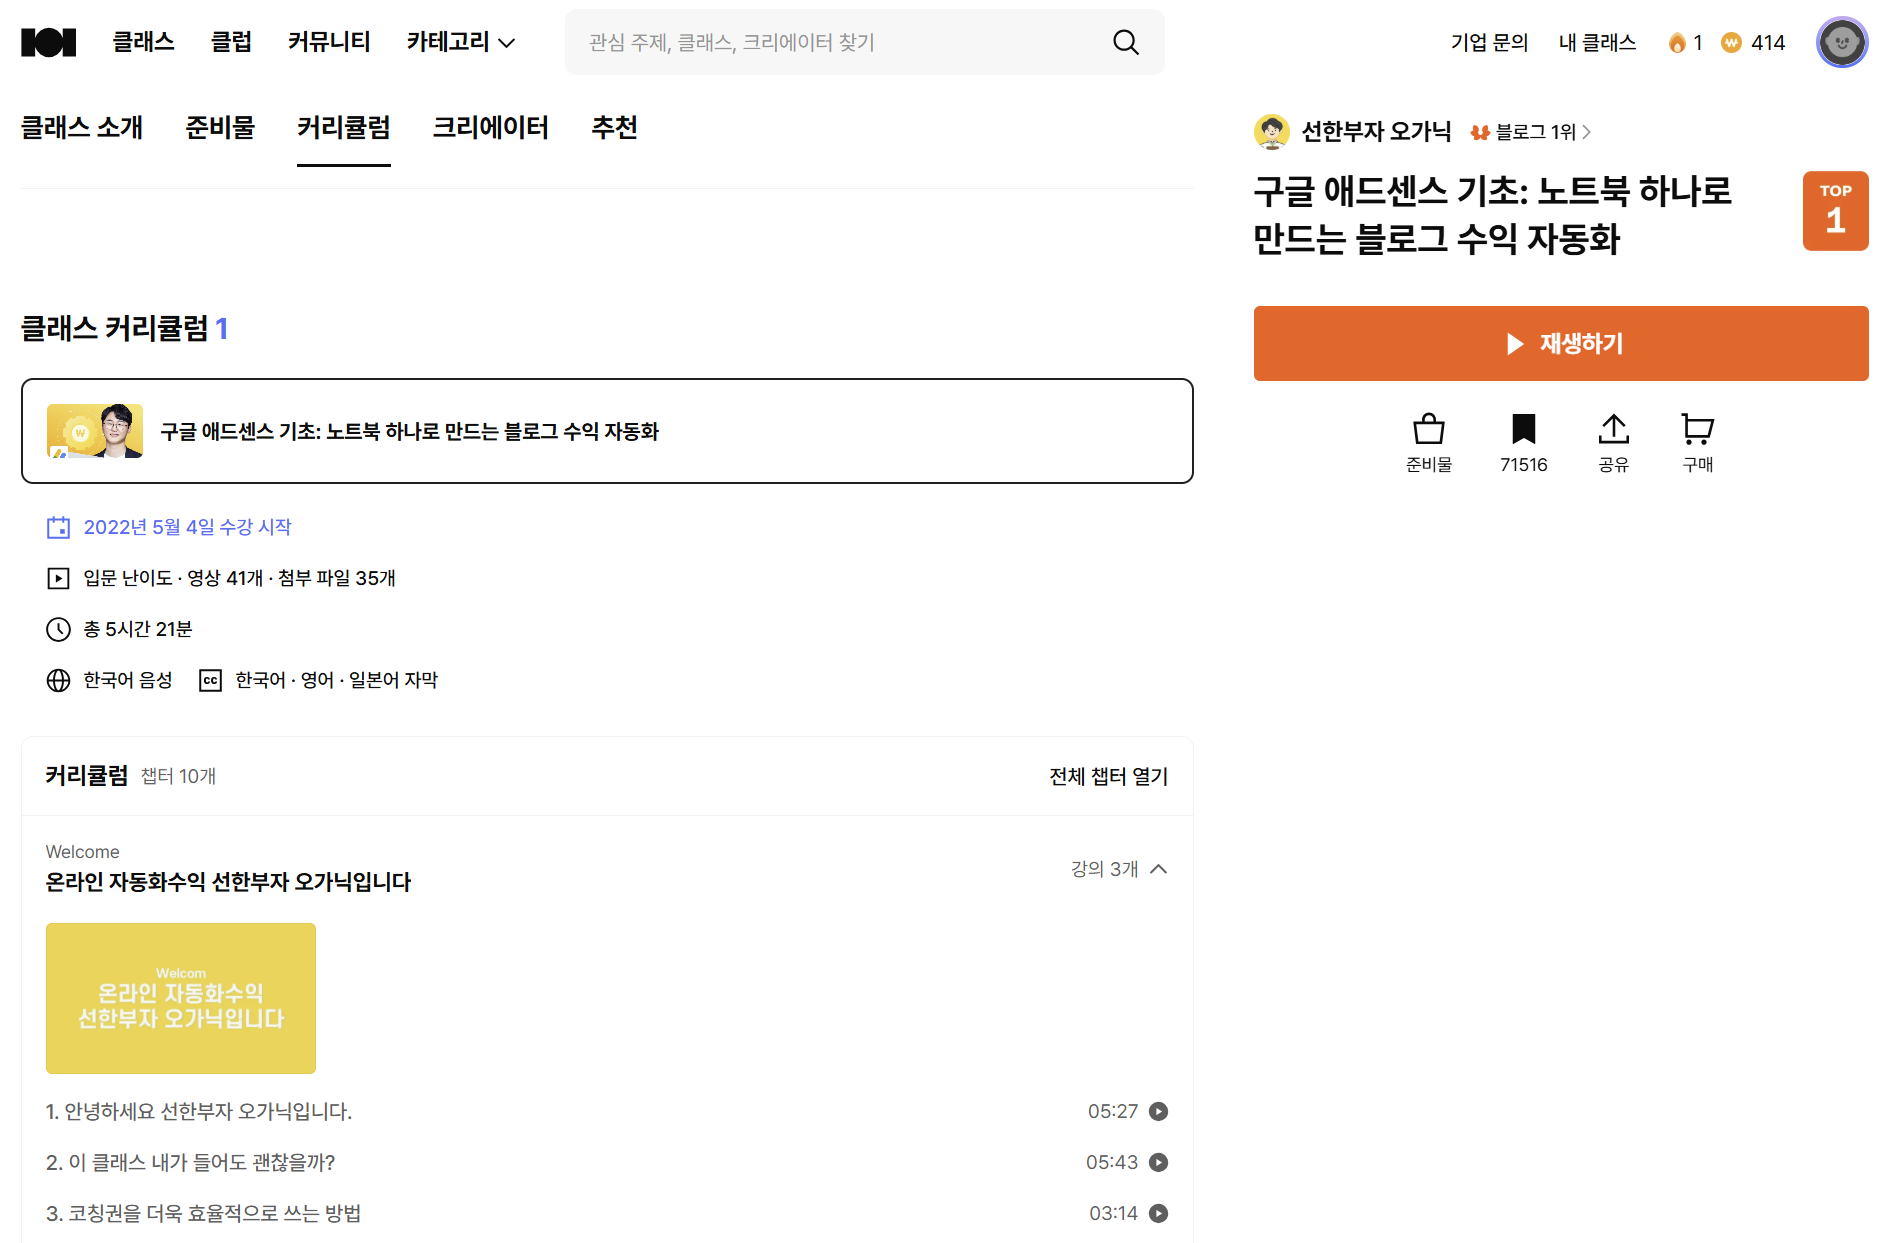Screen dimensions: 1900x1243
Task: Click the calendar icon by 수강 시작
Action: tap(58, 527)
